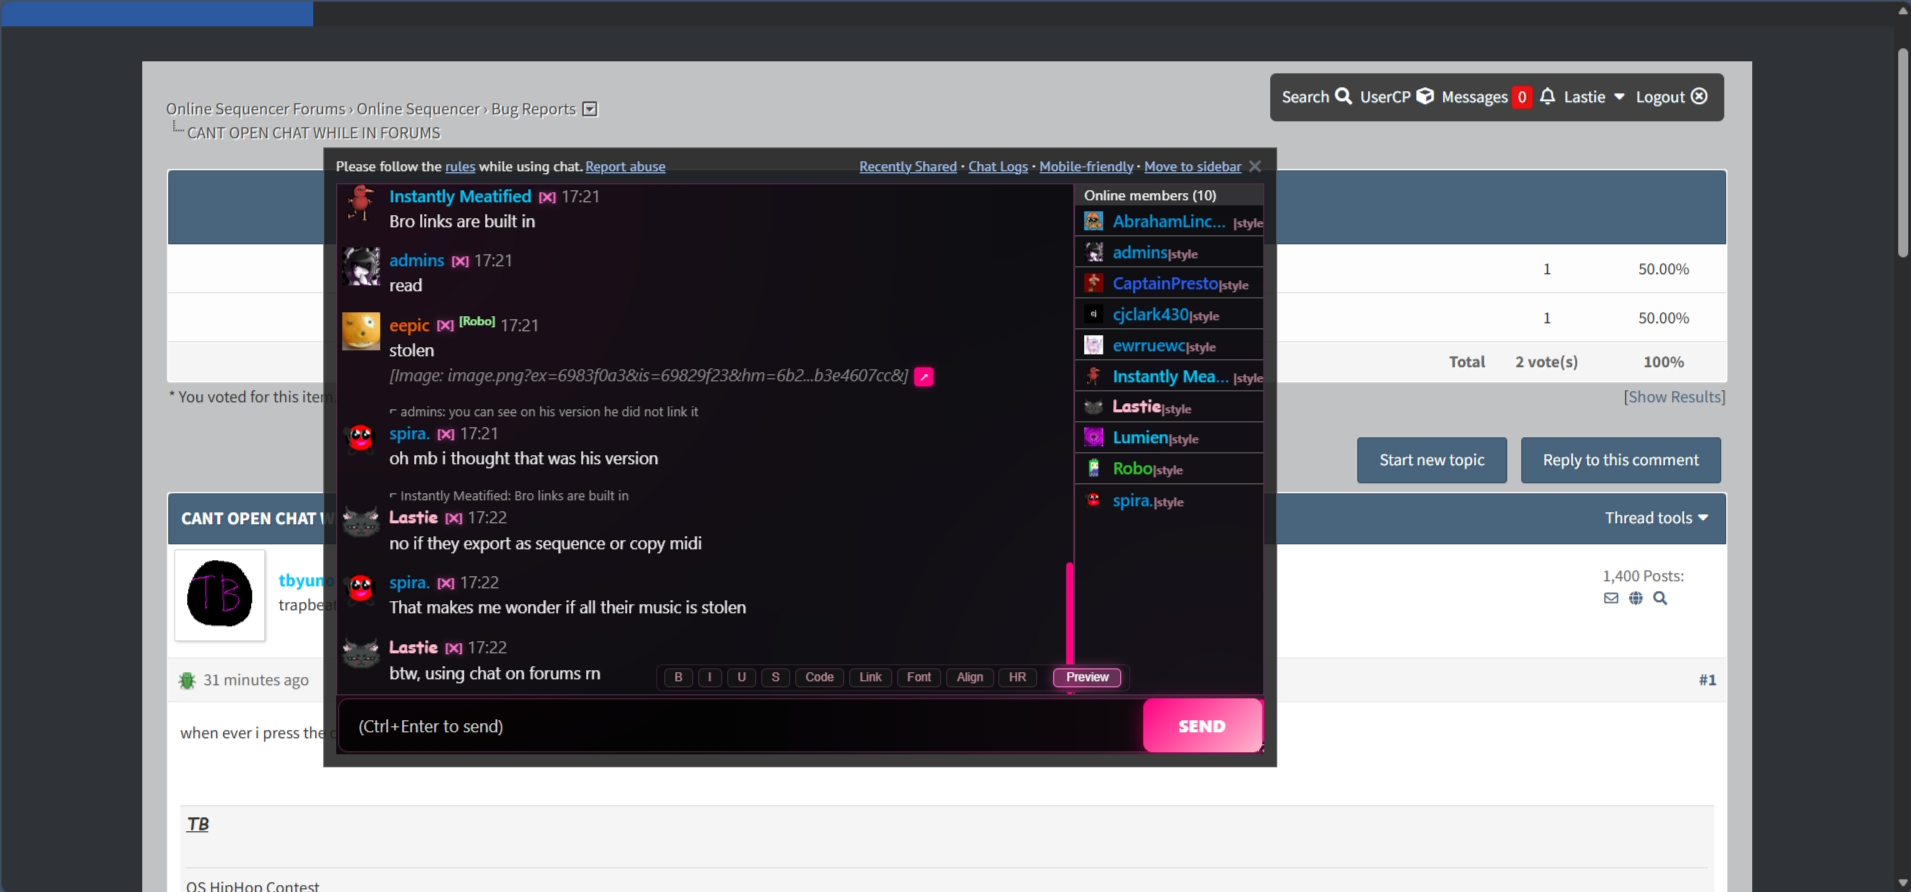Open the Recently Shared link

tap(908, 167)
